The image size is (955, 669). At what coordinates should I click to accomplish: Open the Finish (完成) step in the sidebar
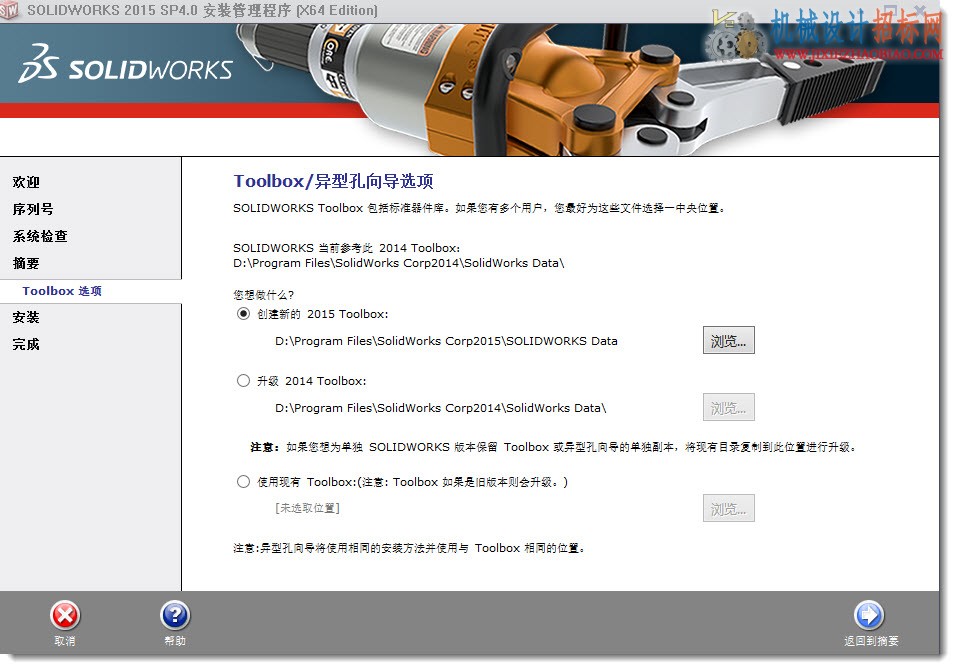tap(26, 344)
